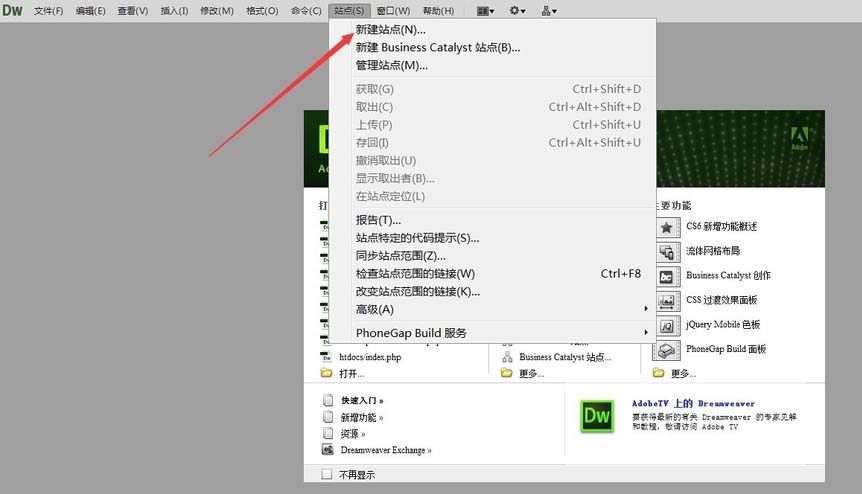The width and height of the screenshot is (862, 494).
Task: Open 流体网格布局 link
Action: [712, 251]
